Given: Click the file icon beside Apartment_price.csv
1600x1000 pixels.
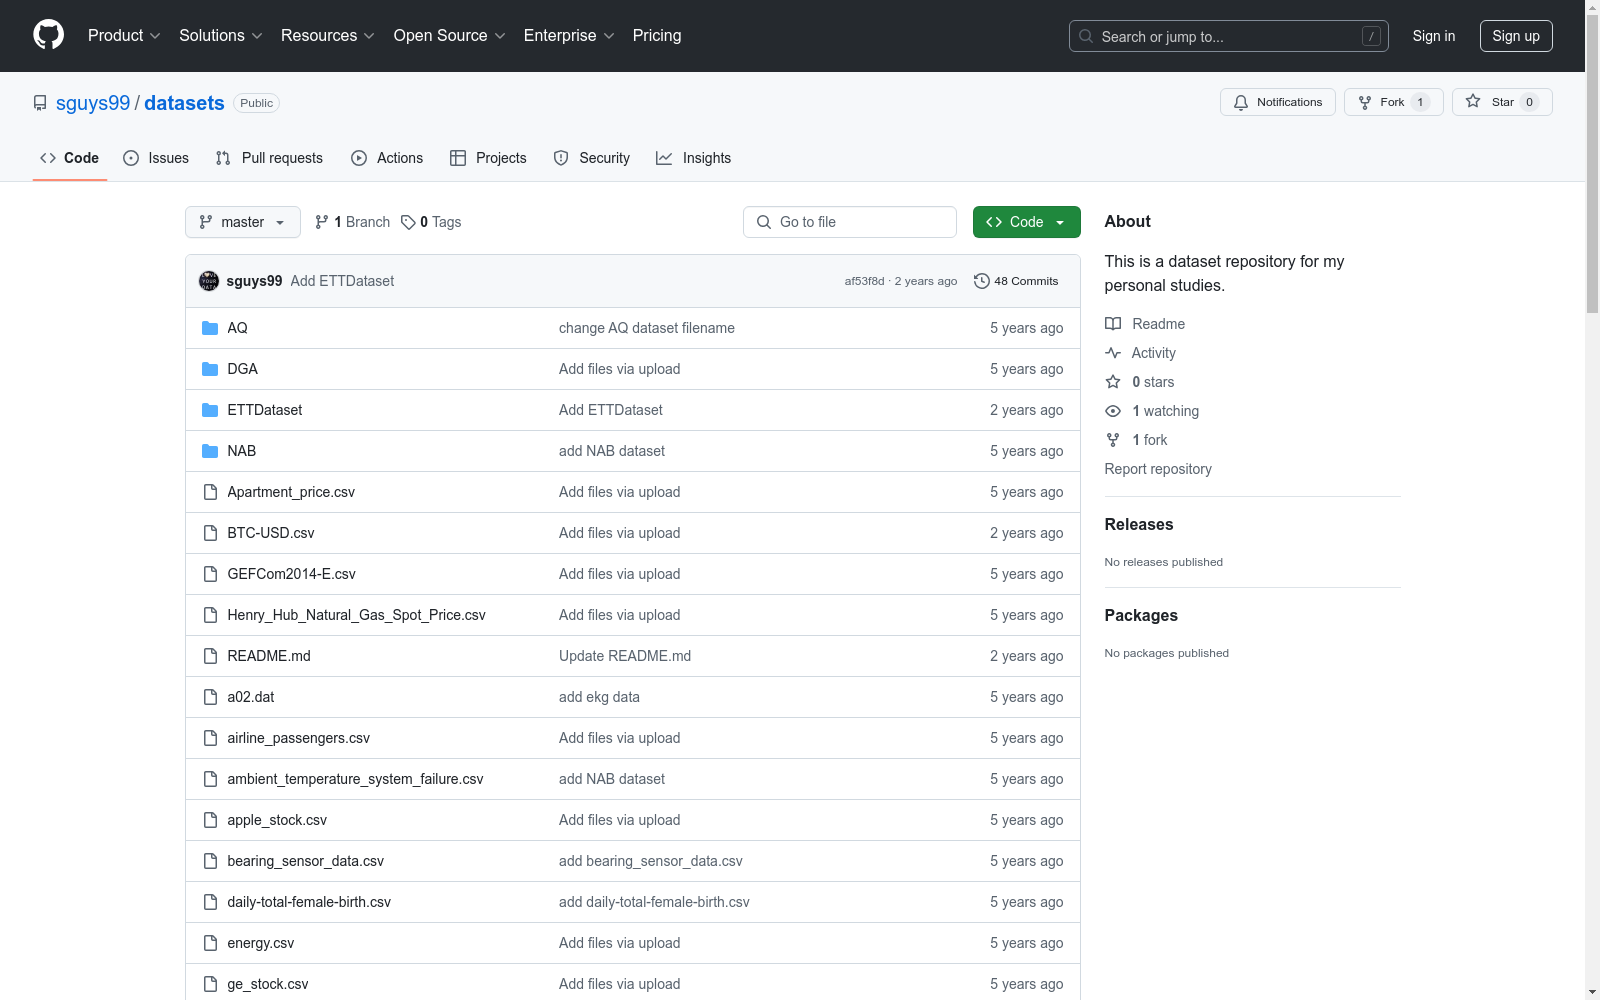Looking at the screenshot, I should point(210,492).
